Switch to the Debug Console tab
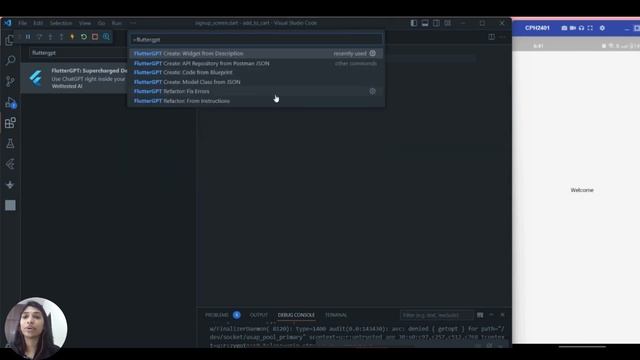This screenshot has height=360, width=640. [296, 315]
